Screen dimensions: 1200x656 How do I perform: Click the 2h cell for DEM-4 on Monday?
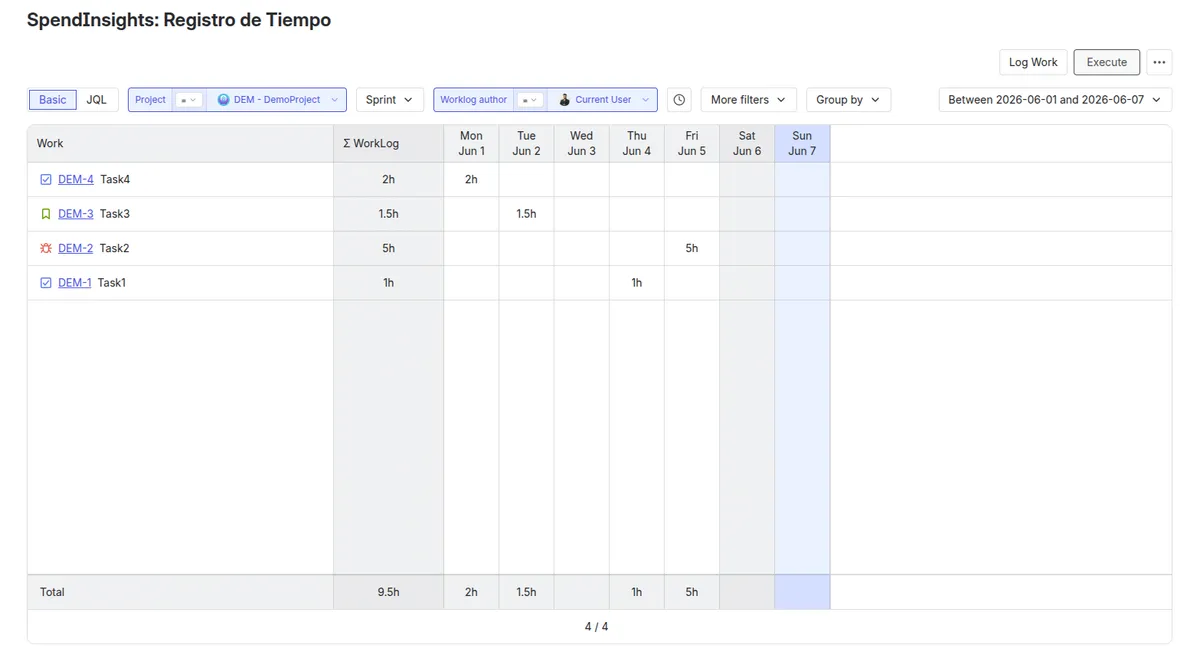[x=471, y=180]
